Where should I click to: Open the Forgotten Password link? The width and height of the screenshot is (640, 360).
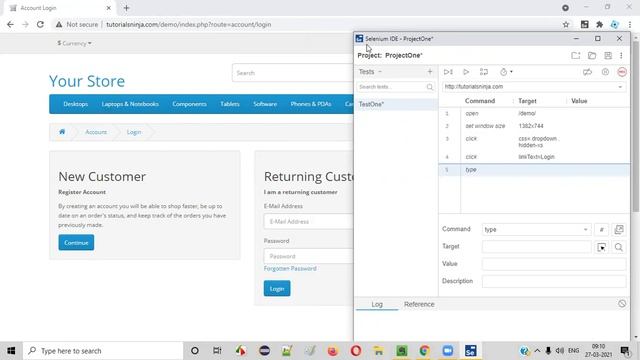point(290,269)
